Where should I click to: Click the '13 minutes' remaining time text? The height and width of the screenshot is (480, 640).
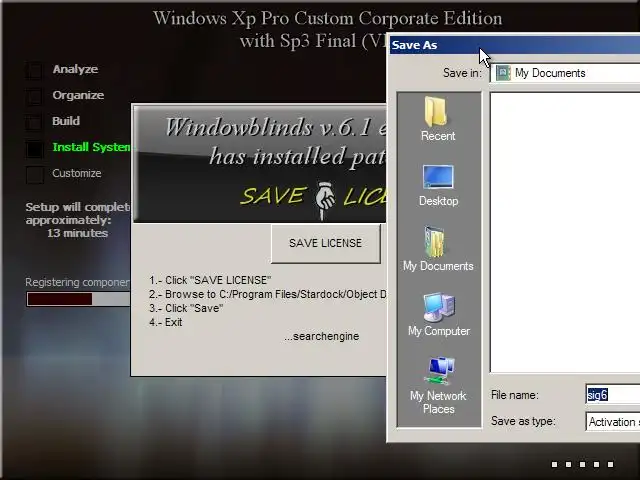[78, 233]
